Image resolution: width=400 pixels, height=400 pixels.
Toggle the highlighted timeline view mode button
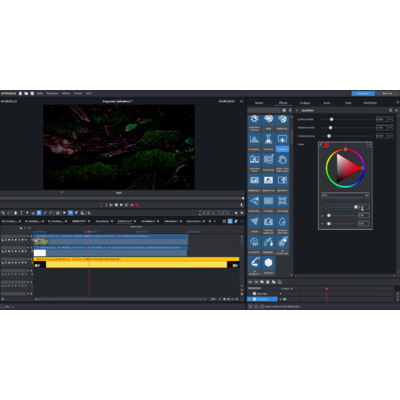point(230,221)
